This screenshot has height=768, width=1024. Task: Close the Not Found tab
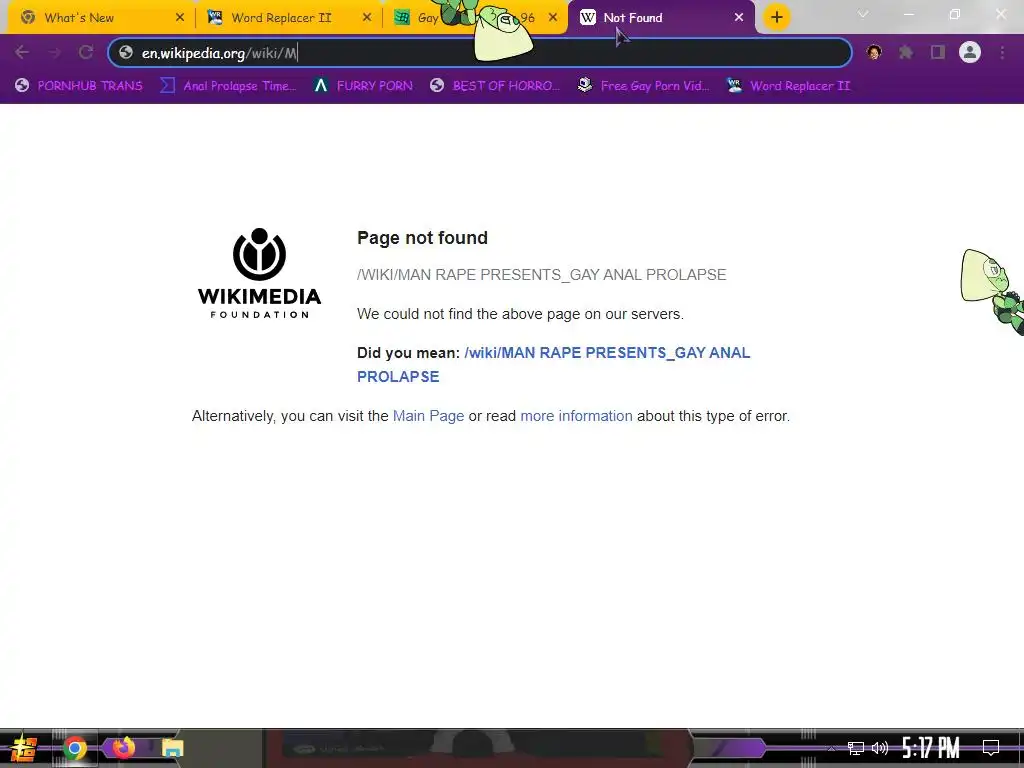pos(739,18)
